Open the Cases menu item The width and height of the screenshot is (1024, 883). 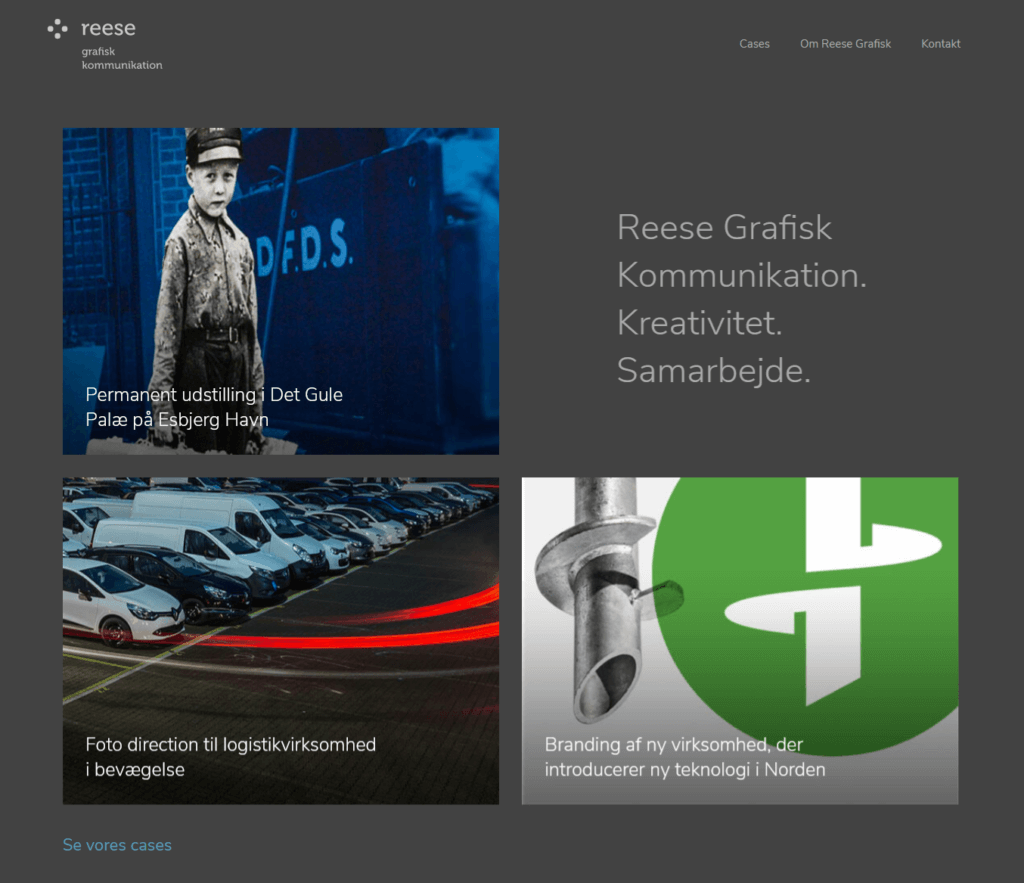coord(754,44)
